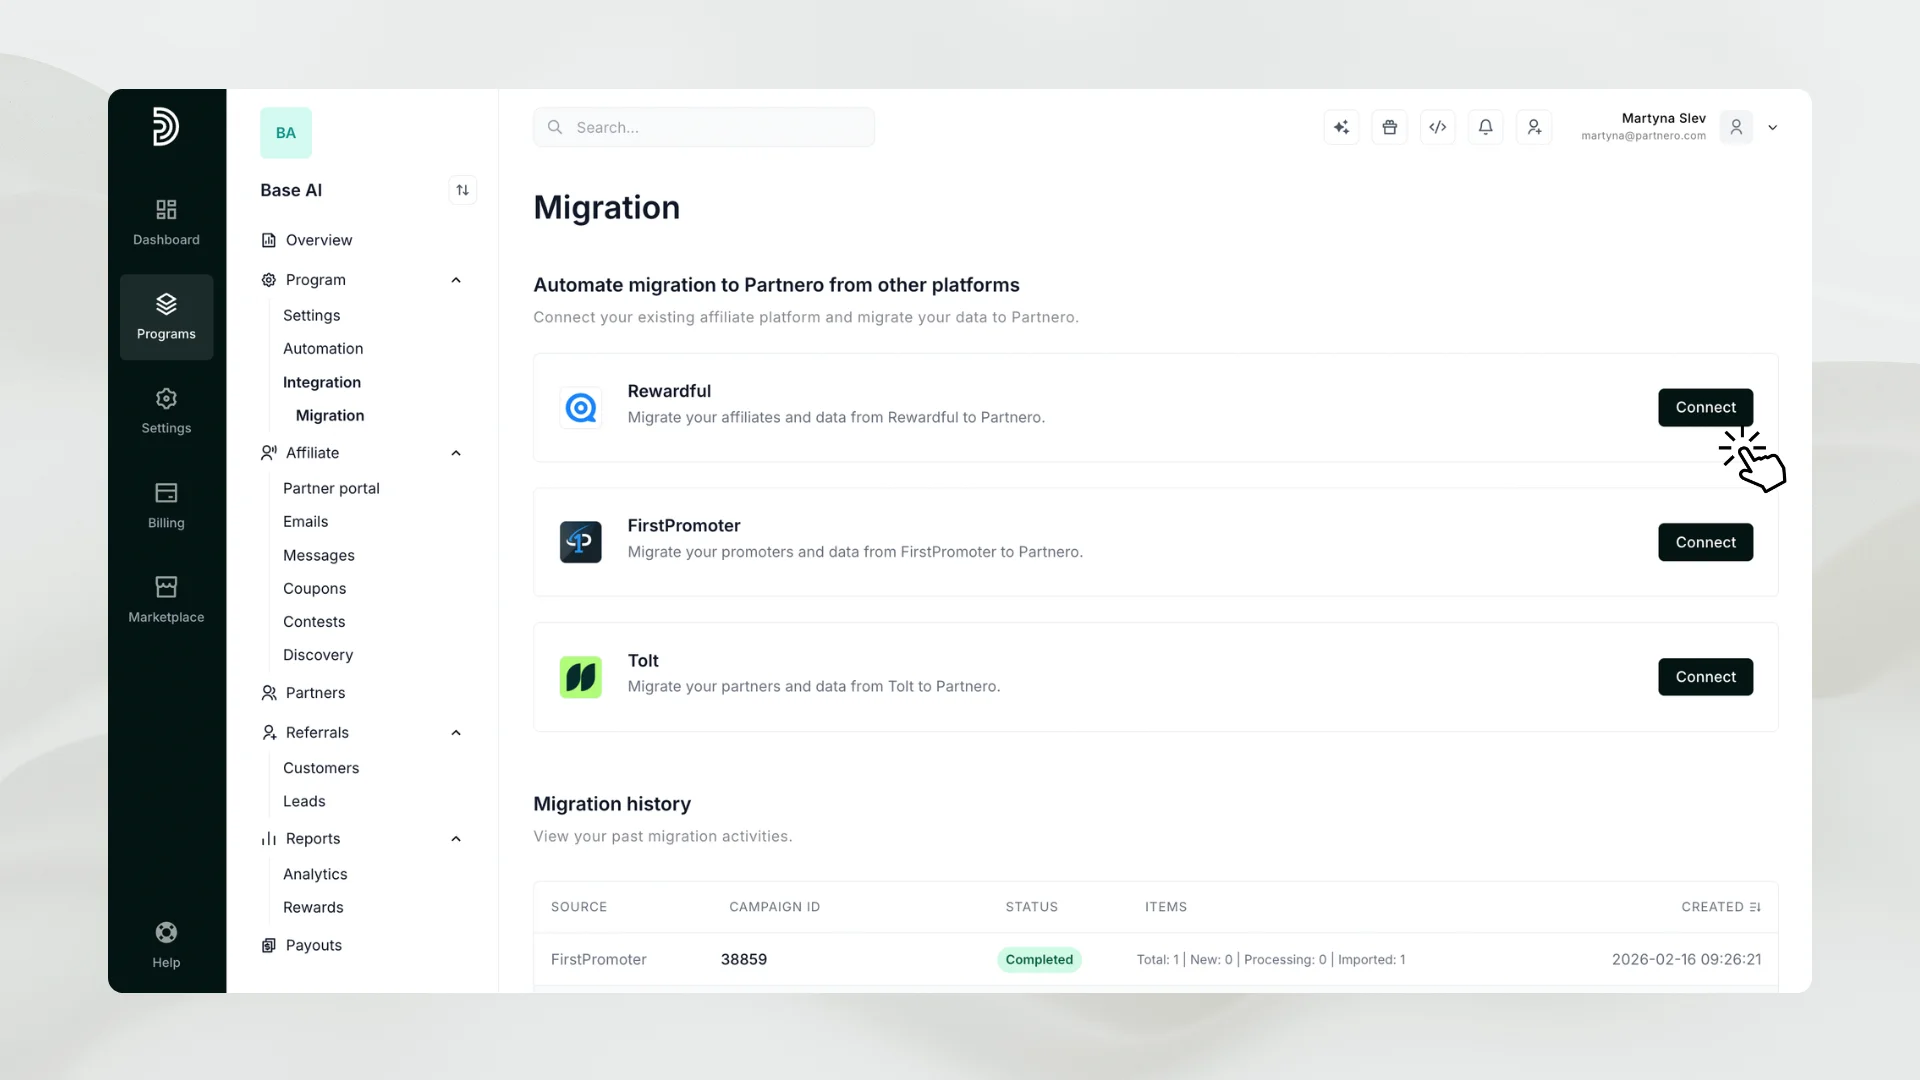Open the Dashboard section
This screenshot has height=1080, width=1920.
166,222
